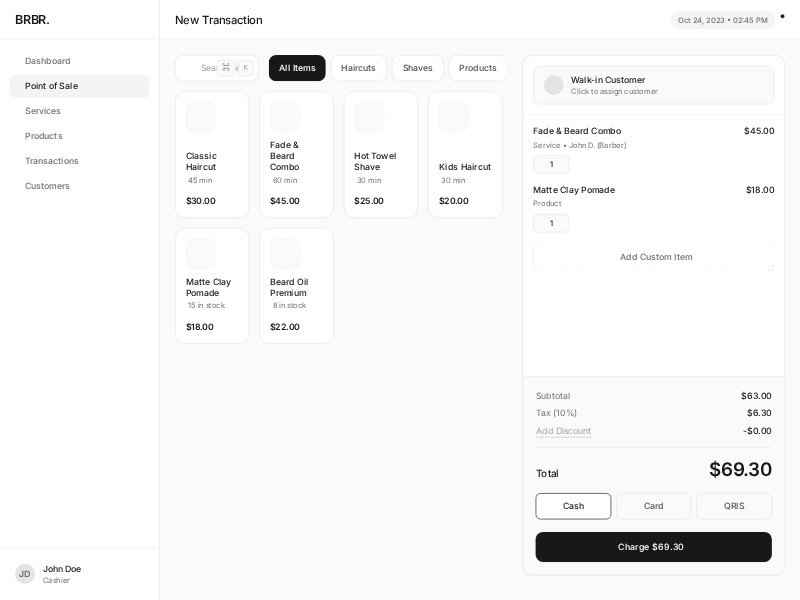Click the Fade & Beard Combo thumbnail
The height and width of the screenshot is (600, 800).
click(x=285, y=117)
